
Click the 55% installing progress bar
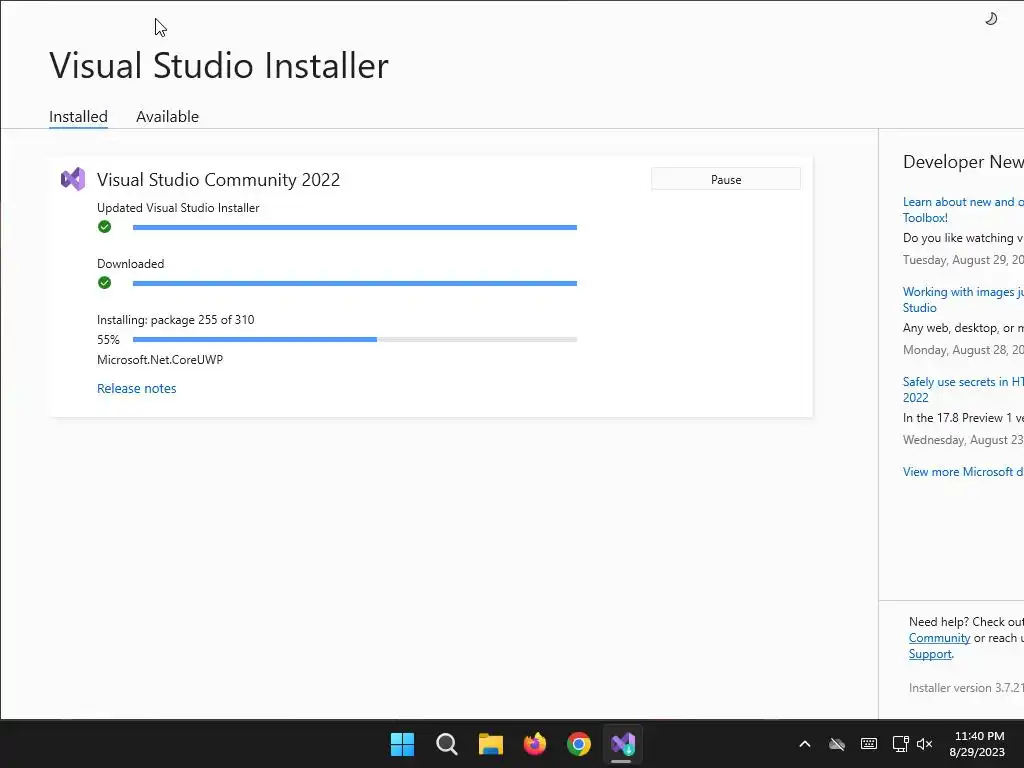(355, 340)
